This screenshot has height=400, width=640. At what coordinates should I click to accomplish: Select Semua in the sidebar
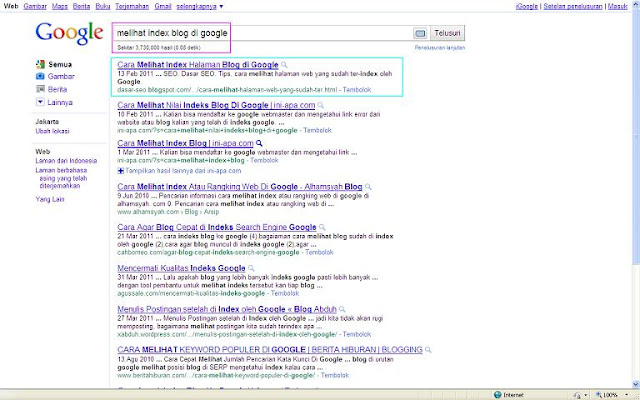[60, 64]
